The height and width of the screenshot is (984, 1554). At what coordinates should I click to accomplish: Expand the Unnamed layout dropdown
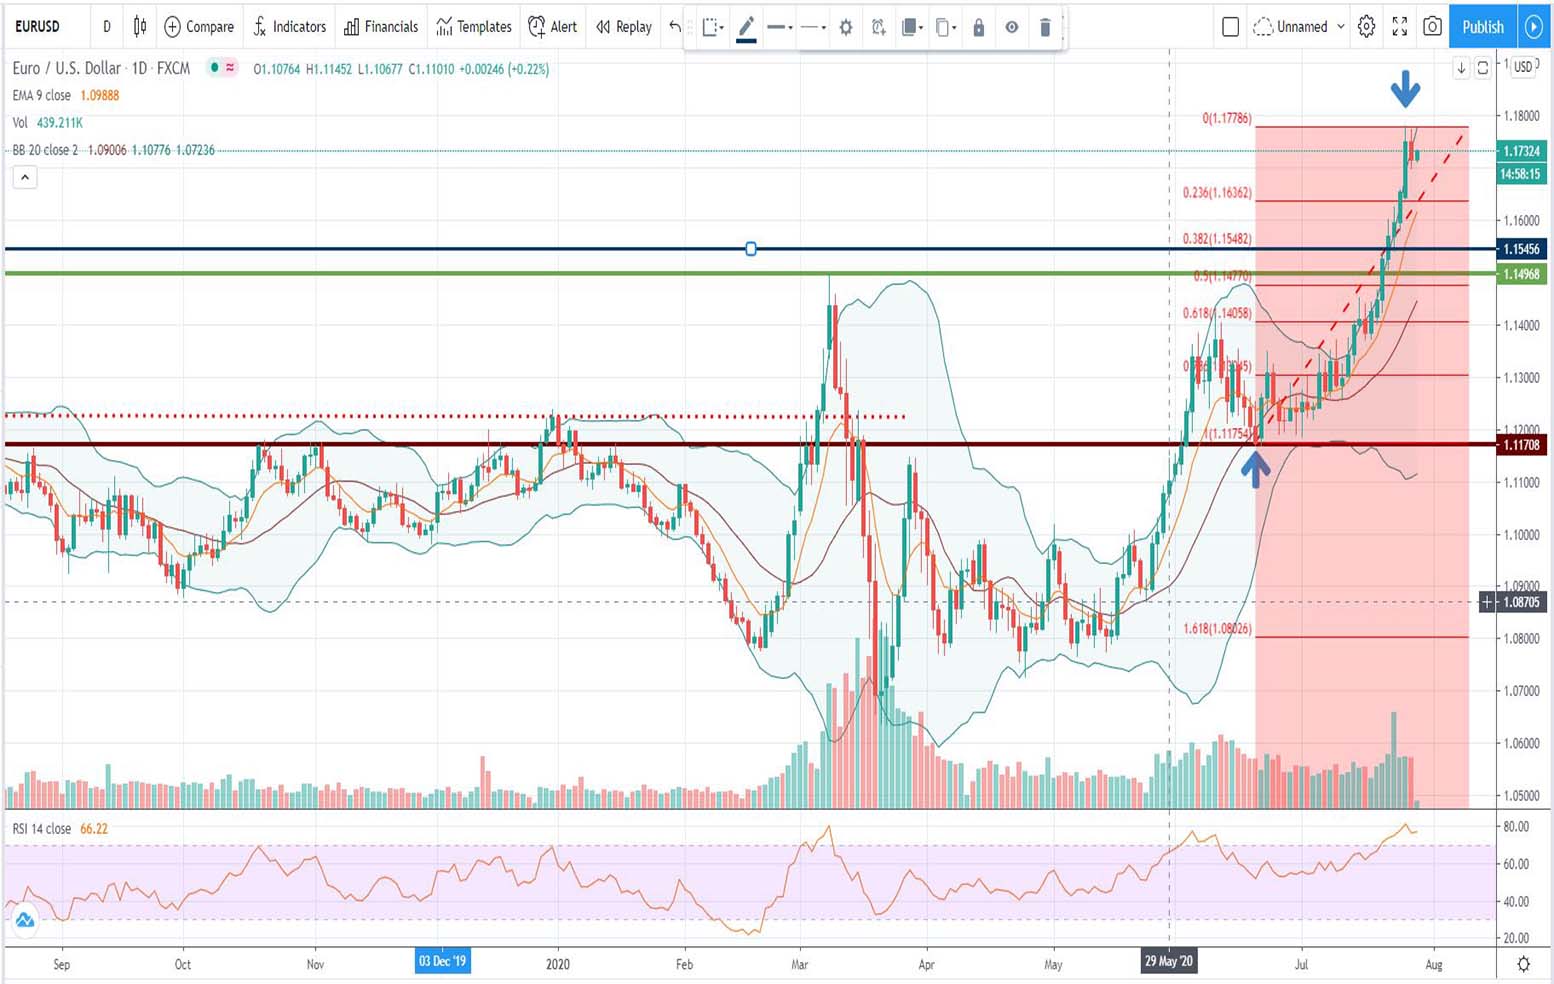click(x=1340, y=27)
